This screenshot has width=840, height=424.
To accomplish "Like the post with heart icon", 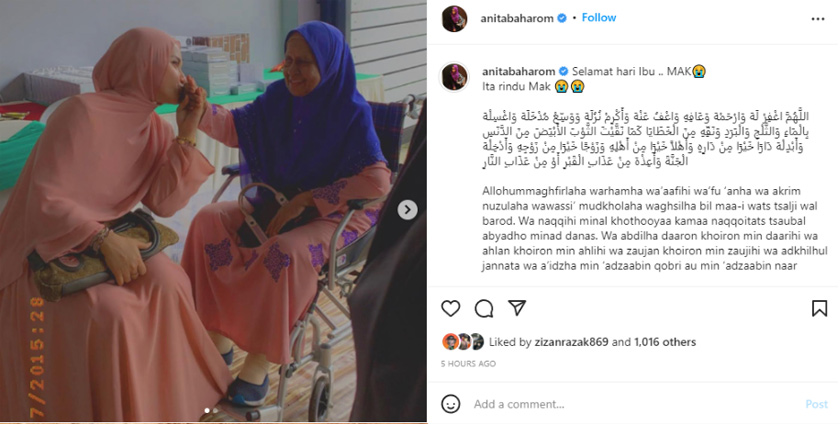I will [x=451, y=308].
